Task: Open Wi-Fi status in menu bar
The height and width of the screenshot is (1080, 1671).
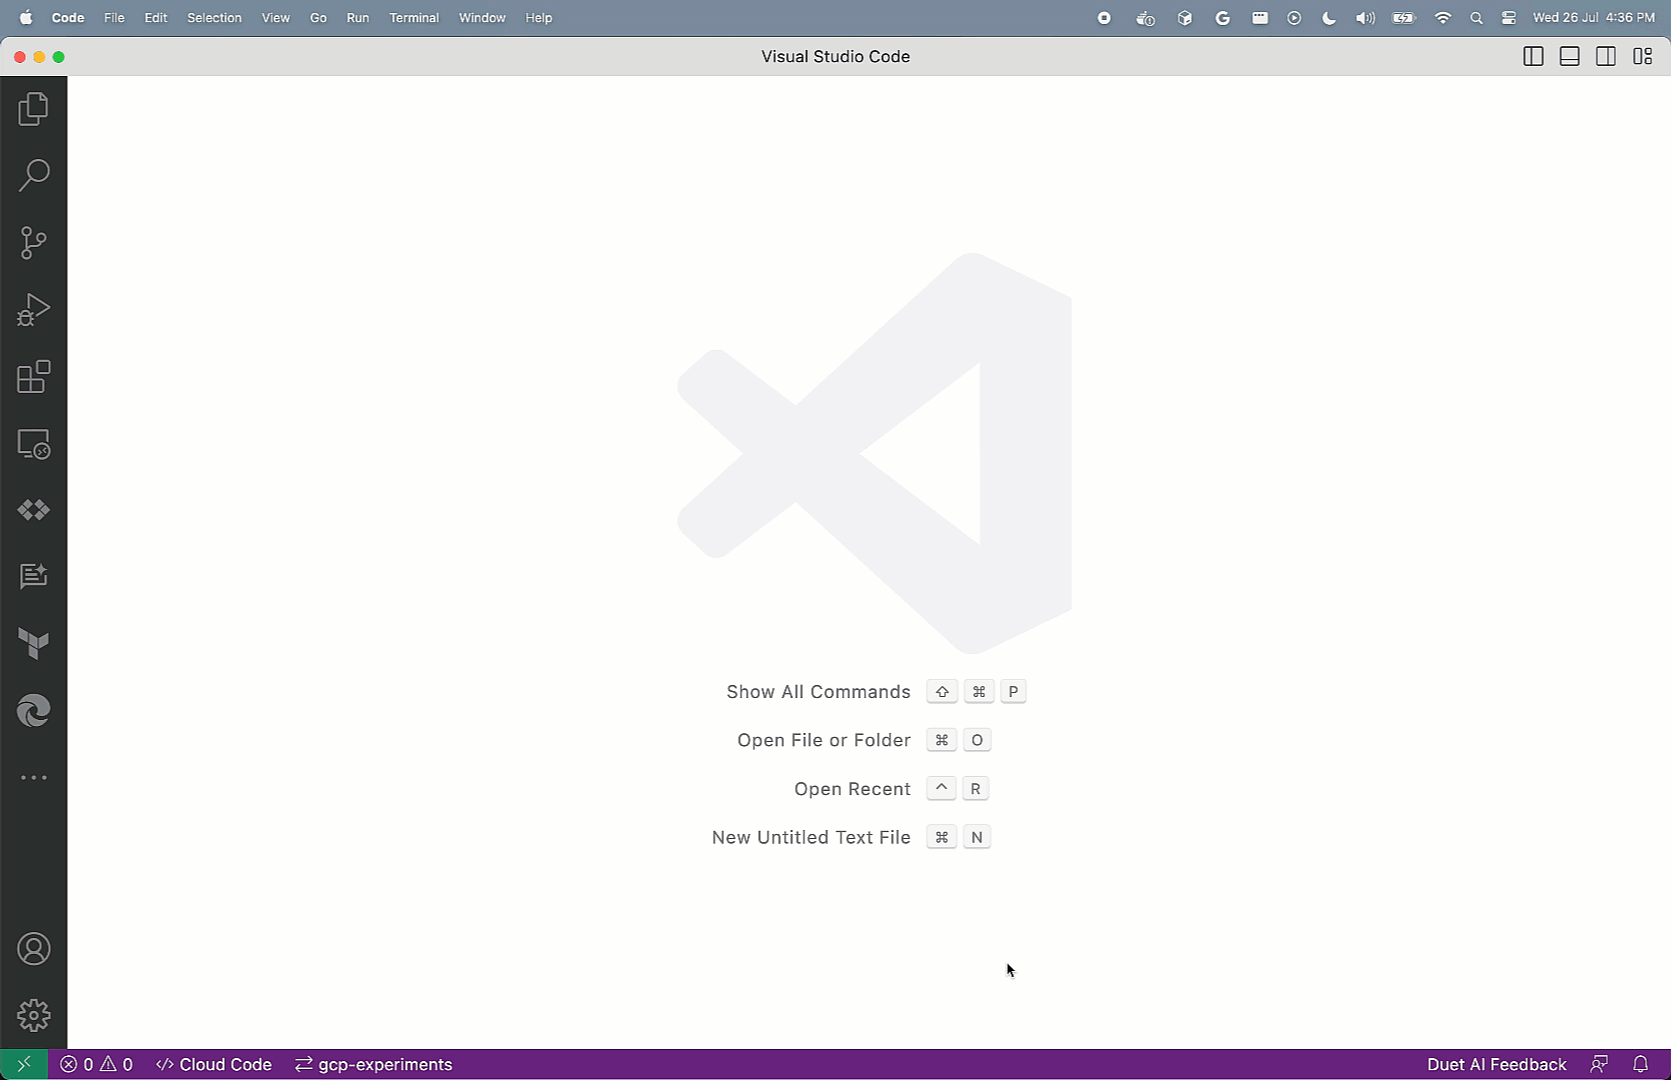Action: tap(1443, 18)
